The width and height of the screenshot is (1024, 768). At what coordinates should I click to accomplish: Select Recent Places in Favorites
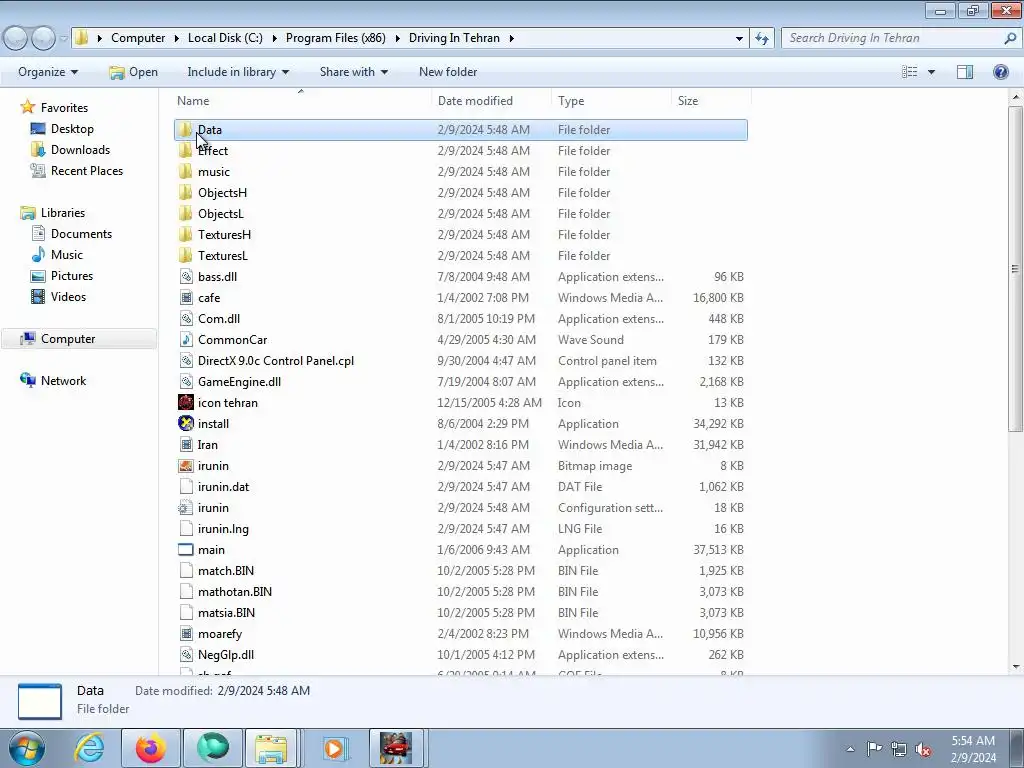[87, 170]
